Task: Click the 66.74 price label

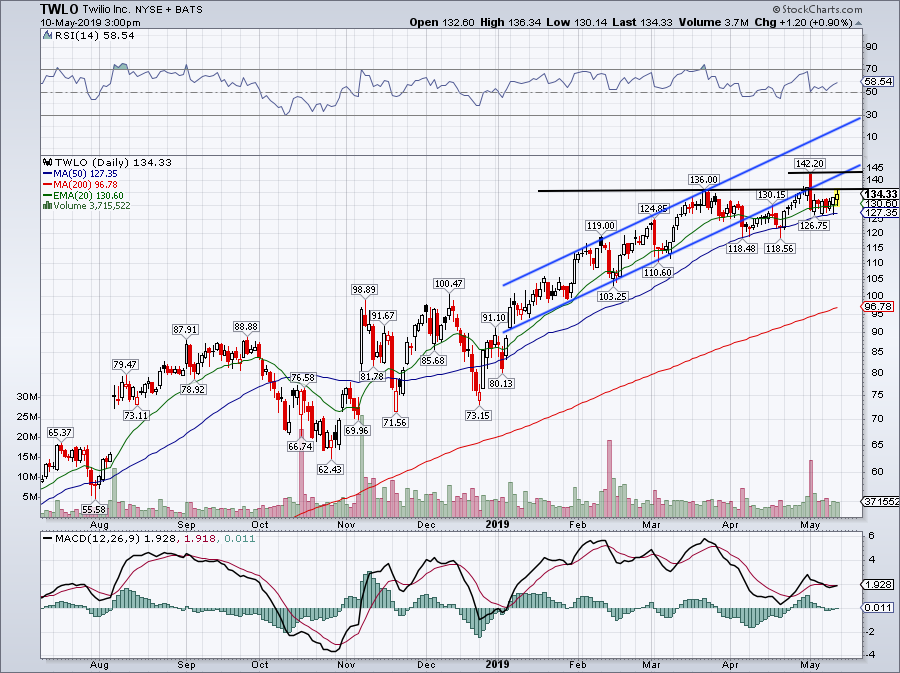Action: coord(300,446)
